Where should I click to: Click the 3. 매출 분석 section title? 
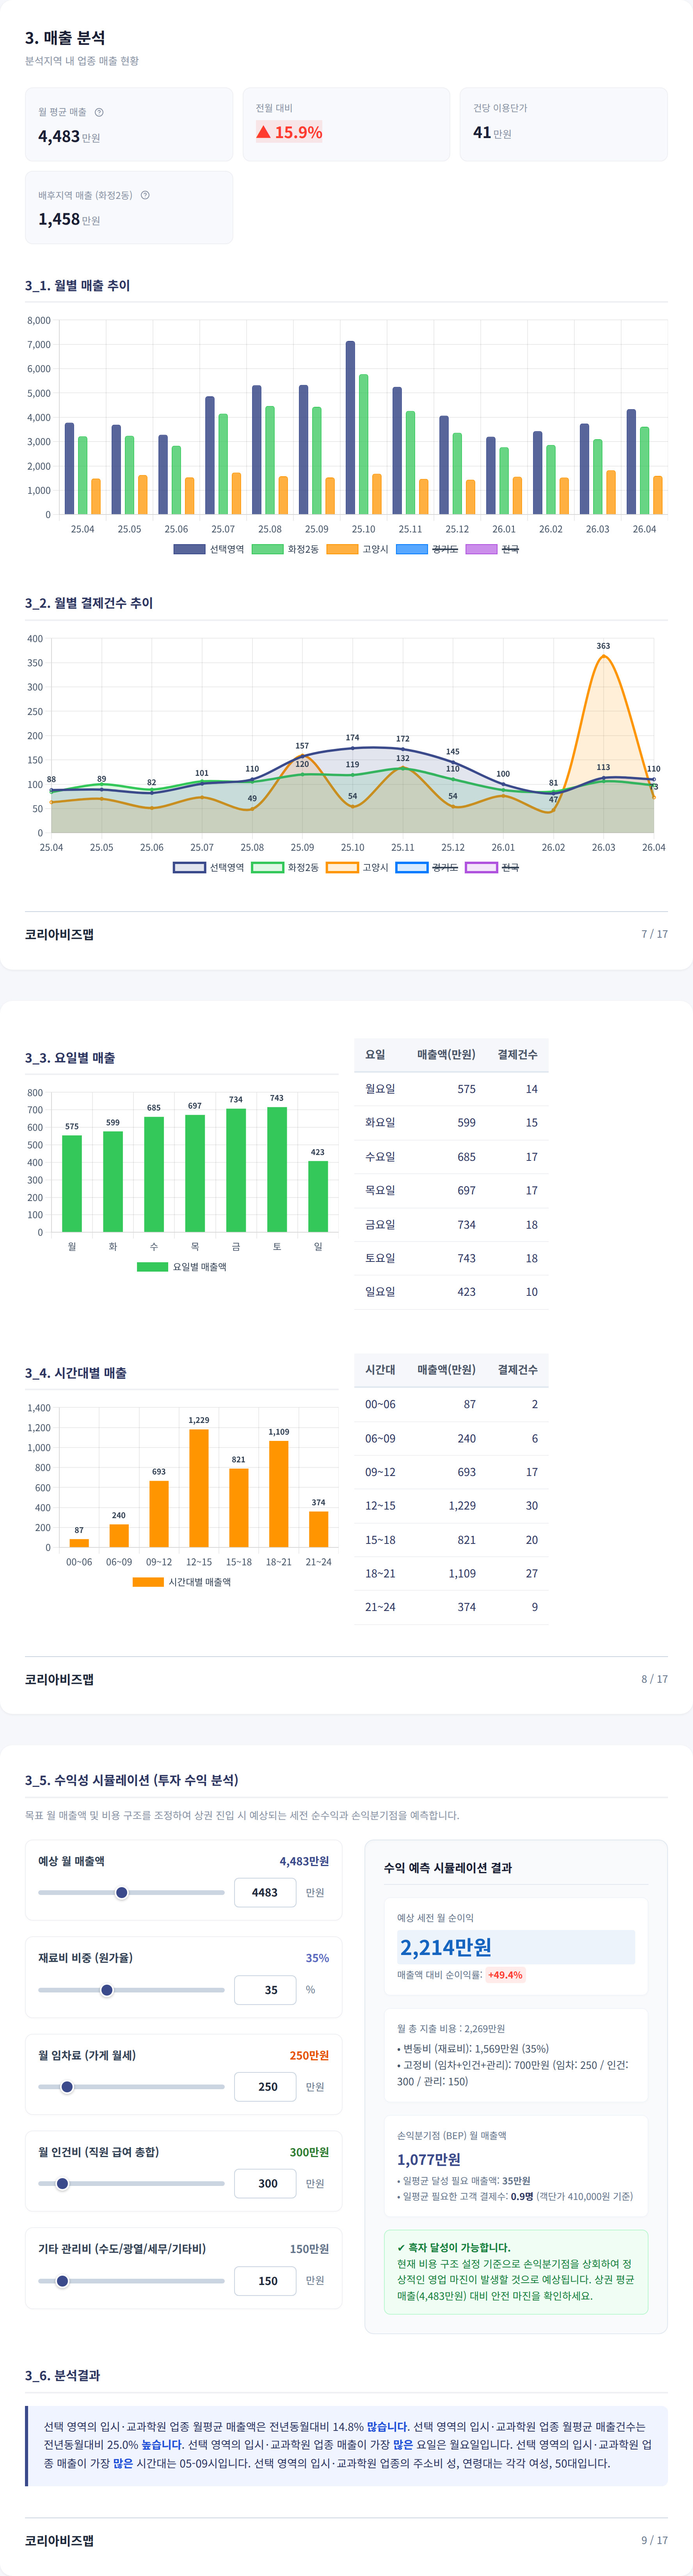tap(65, 38)
